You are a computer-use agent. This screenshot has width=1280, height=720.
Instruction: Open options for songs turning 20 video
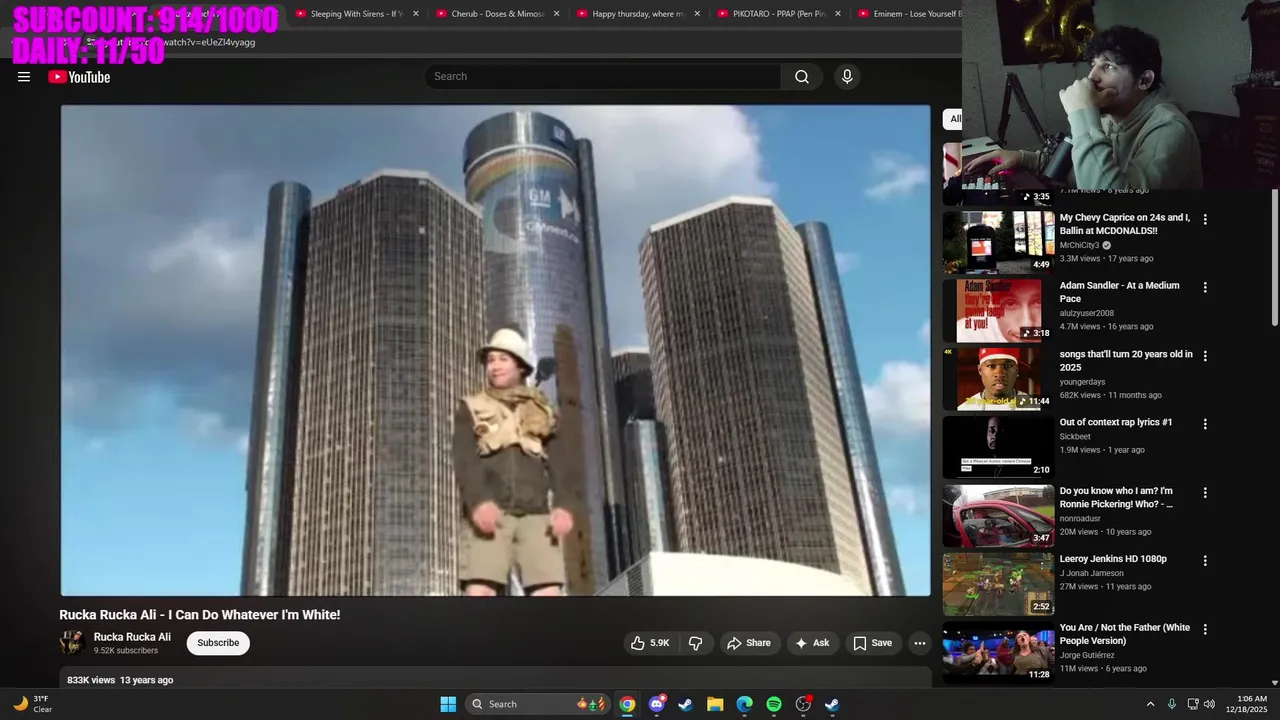coord(1205,356)
